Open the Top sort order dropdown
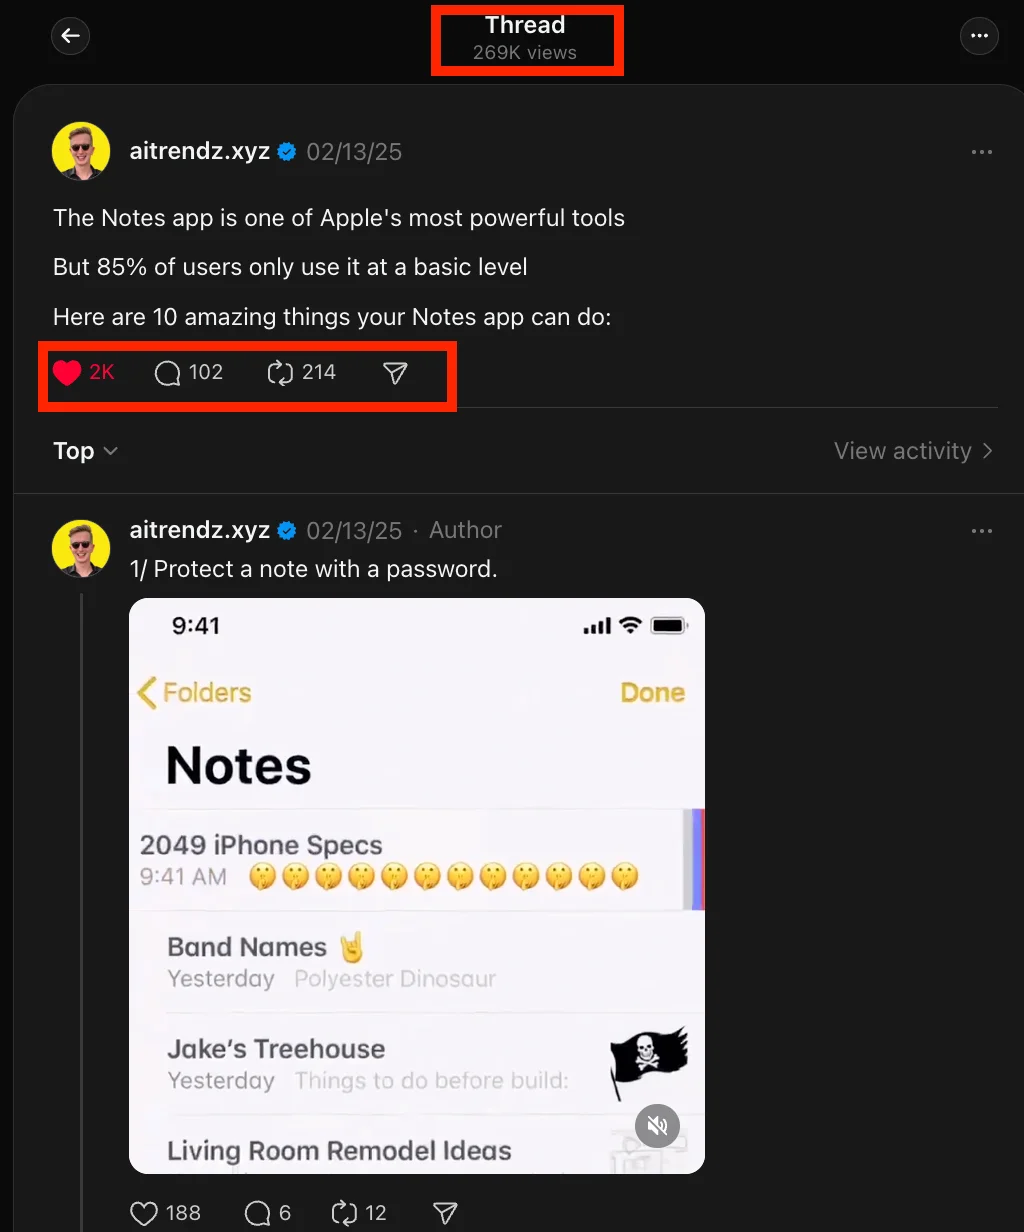This screenshot has height=1232, width=1024. (x=85, y=451)
